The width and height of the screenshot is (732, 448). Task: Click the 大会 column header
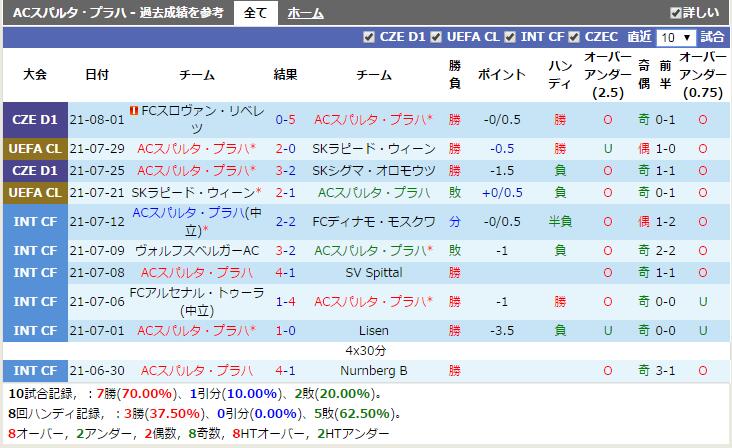click(35, 75)
